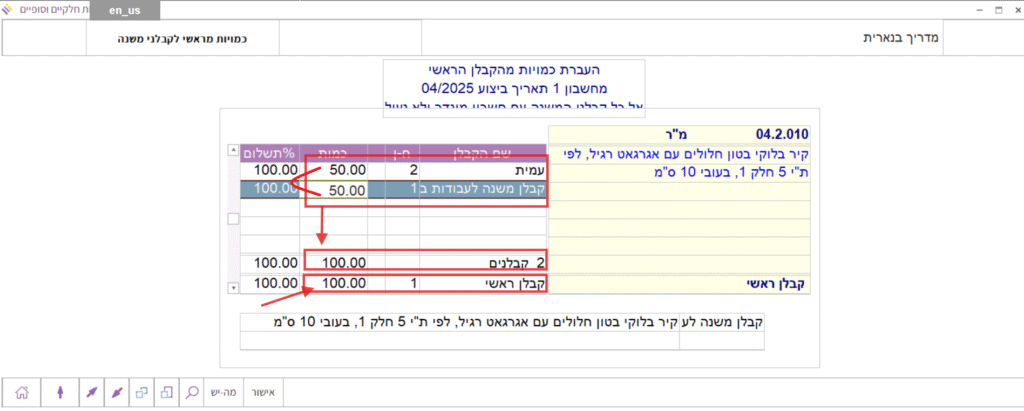Click the up-right diagonal arrow icon

(90, 392)
